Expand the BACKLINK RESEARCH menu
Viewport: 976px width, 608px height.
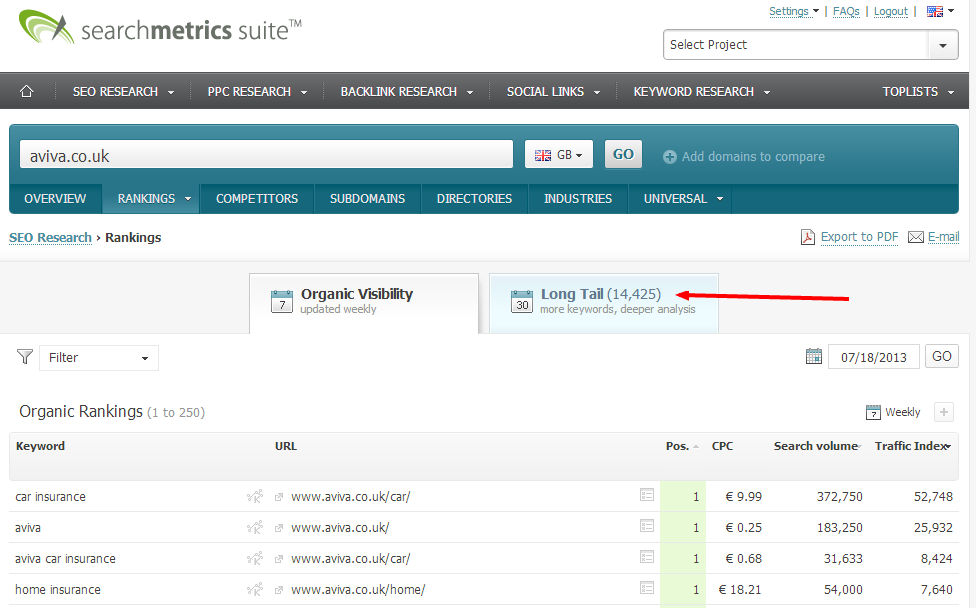(x=406, y=91)
